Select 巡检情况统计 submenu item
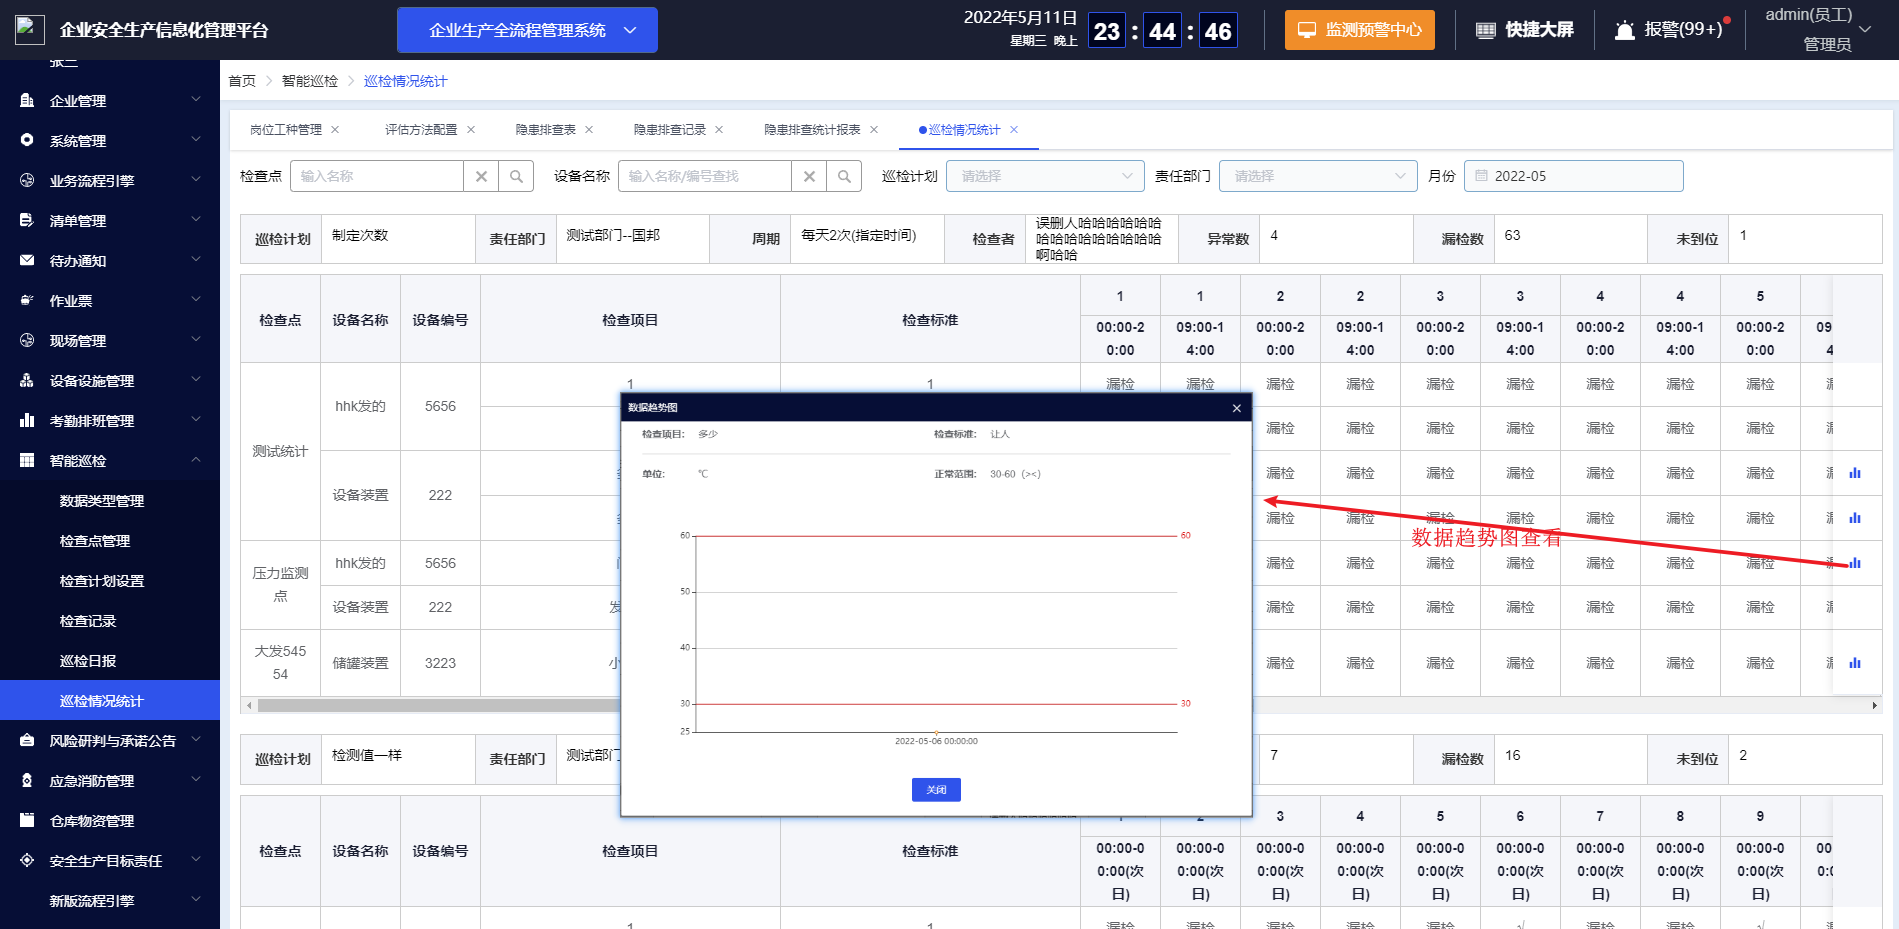The width and height of the screenshot is (1899, 929). tap(110, 700)
